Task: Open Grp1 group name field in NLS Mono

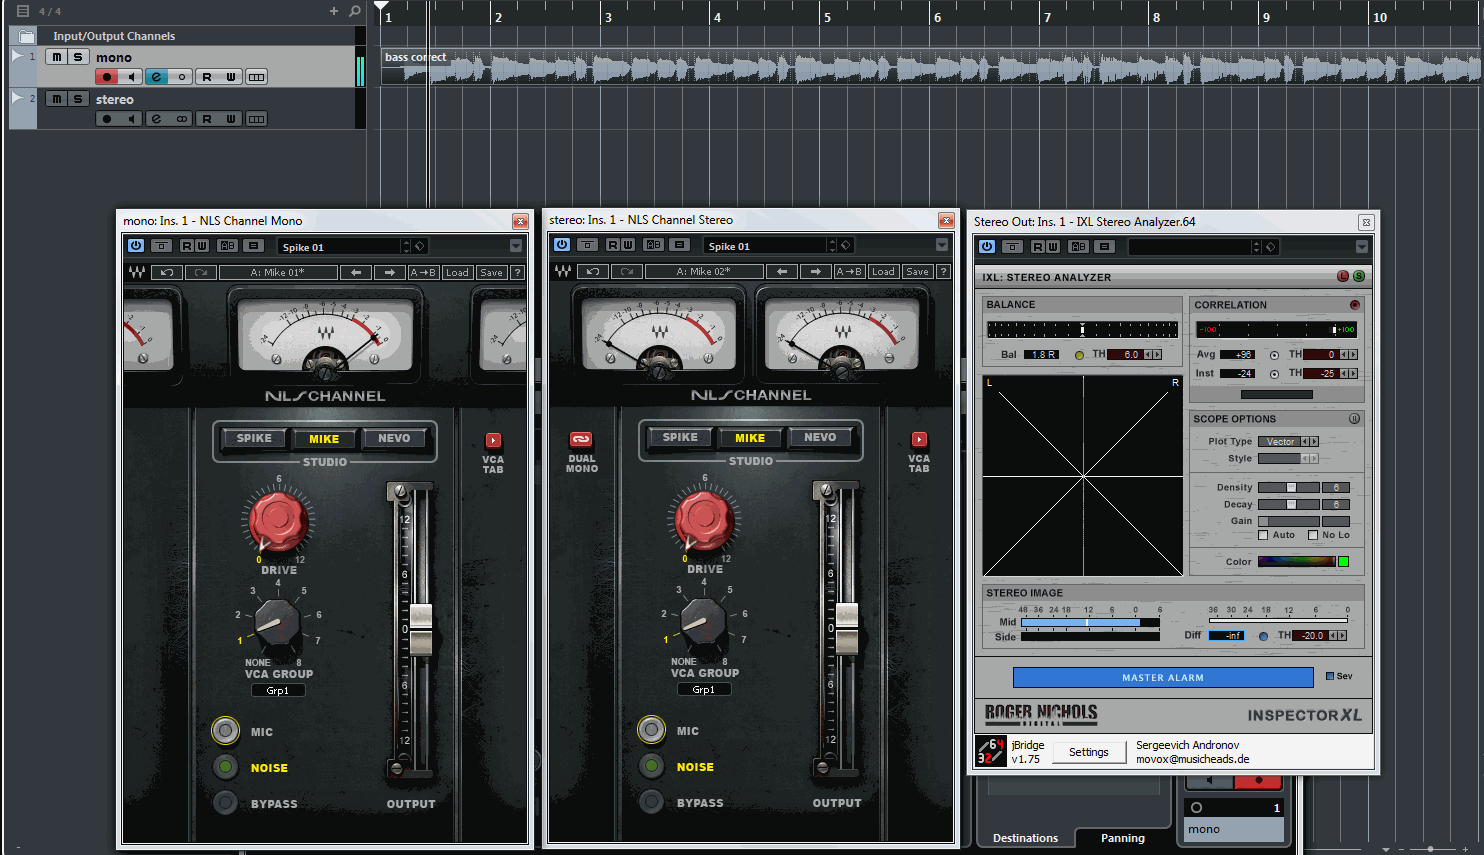Action: click(x=278, y=690)
